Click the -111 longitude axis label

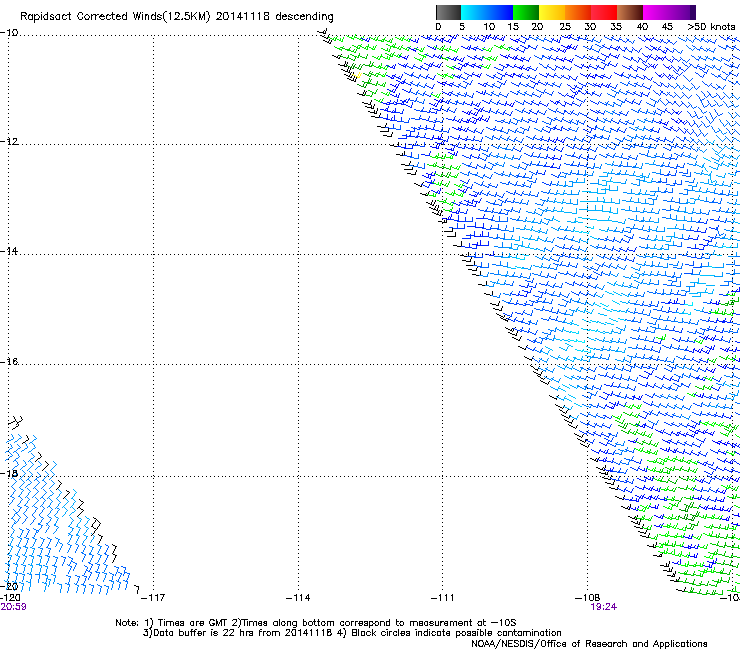pyautogui.click(x=443, y=598)
